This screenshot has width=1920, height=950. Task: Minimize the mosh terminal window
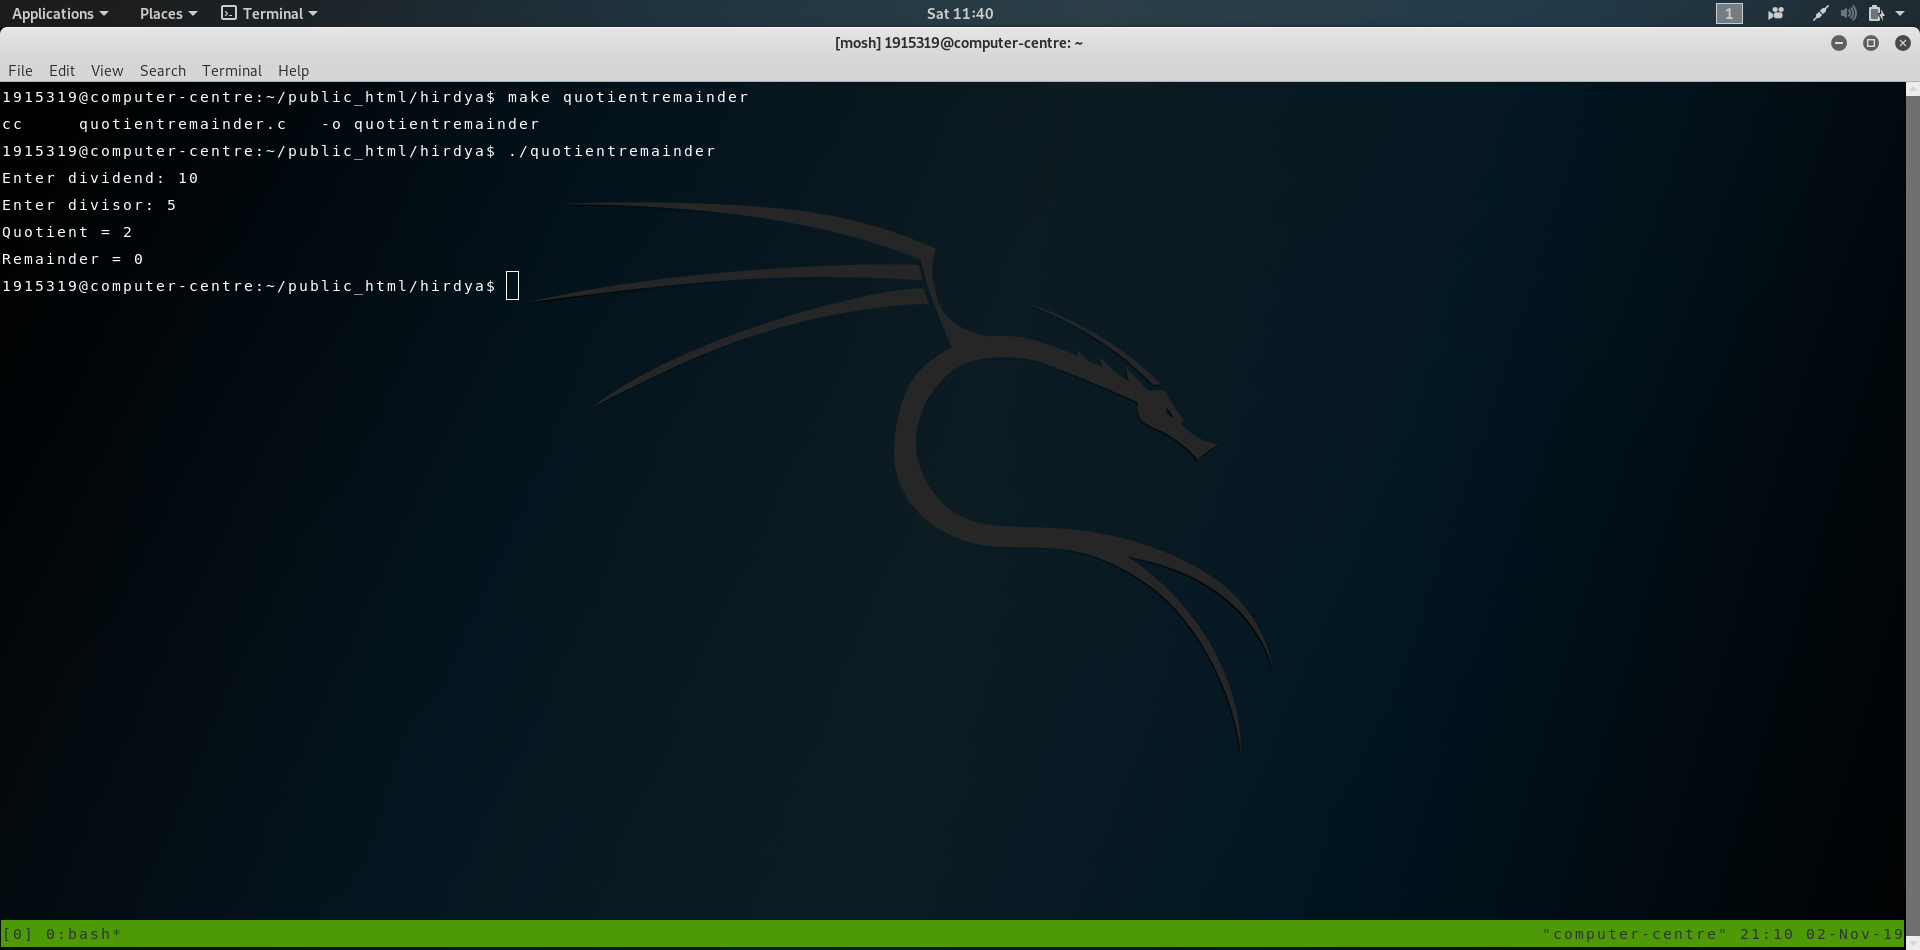[1839, 43]
